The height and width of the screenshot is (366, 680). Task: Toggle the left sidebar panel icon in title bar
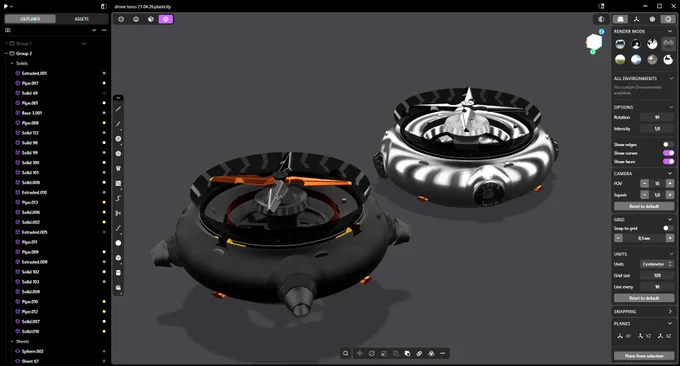coord(104,7)
